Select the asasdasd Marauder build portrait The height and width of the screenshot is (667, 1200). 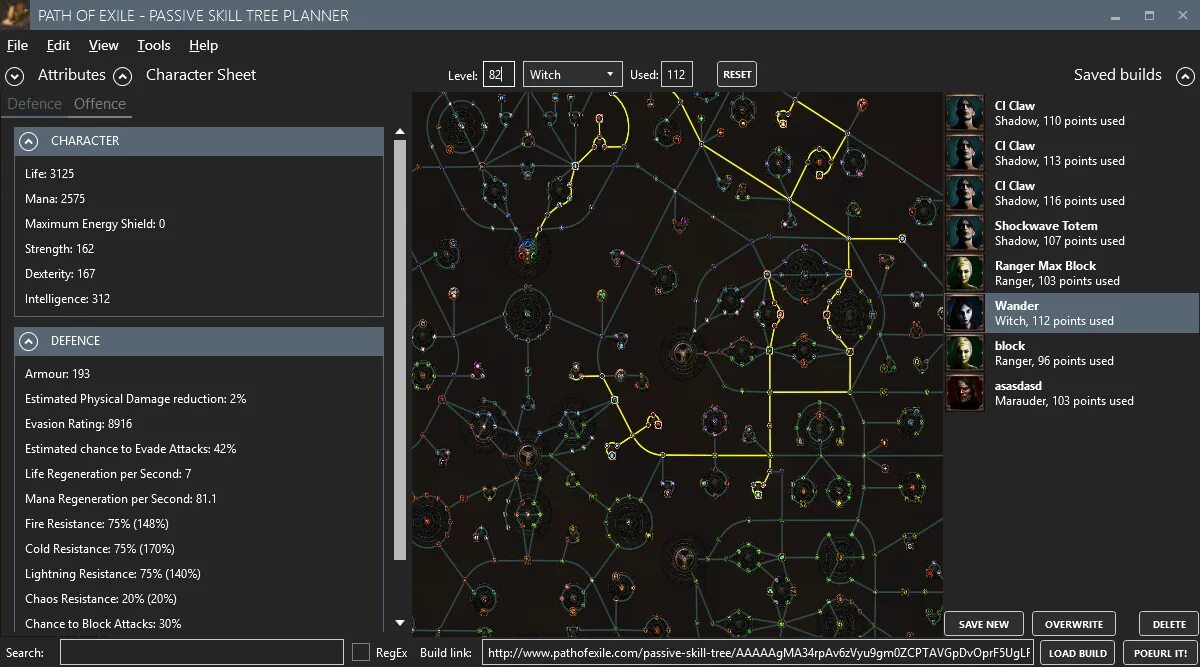tap(965, 393)
